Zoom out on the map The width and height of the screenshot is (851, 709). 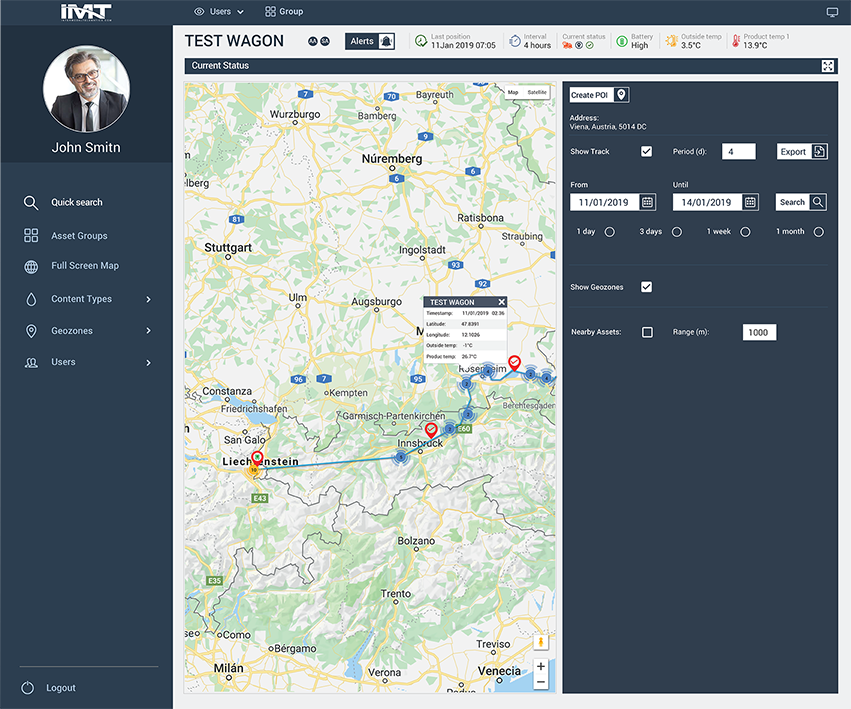point(541,682)
